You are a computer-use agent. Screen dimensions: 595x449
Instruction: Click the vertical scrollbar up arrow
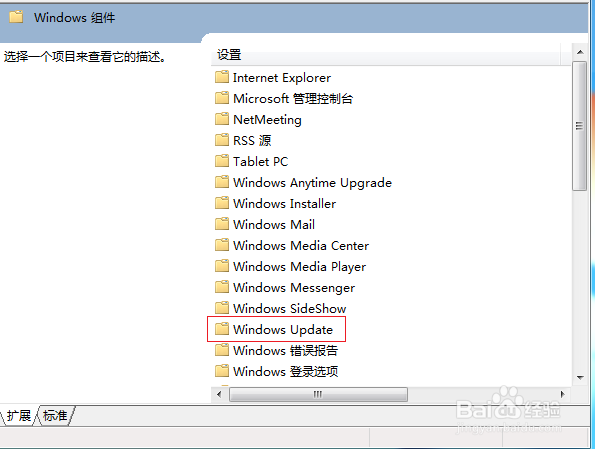click(x=580, y=52)
